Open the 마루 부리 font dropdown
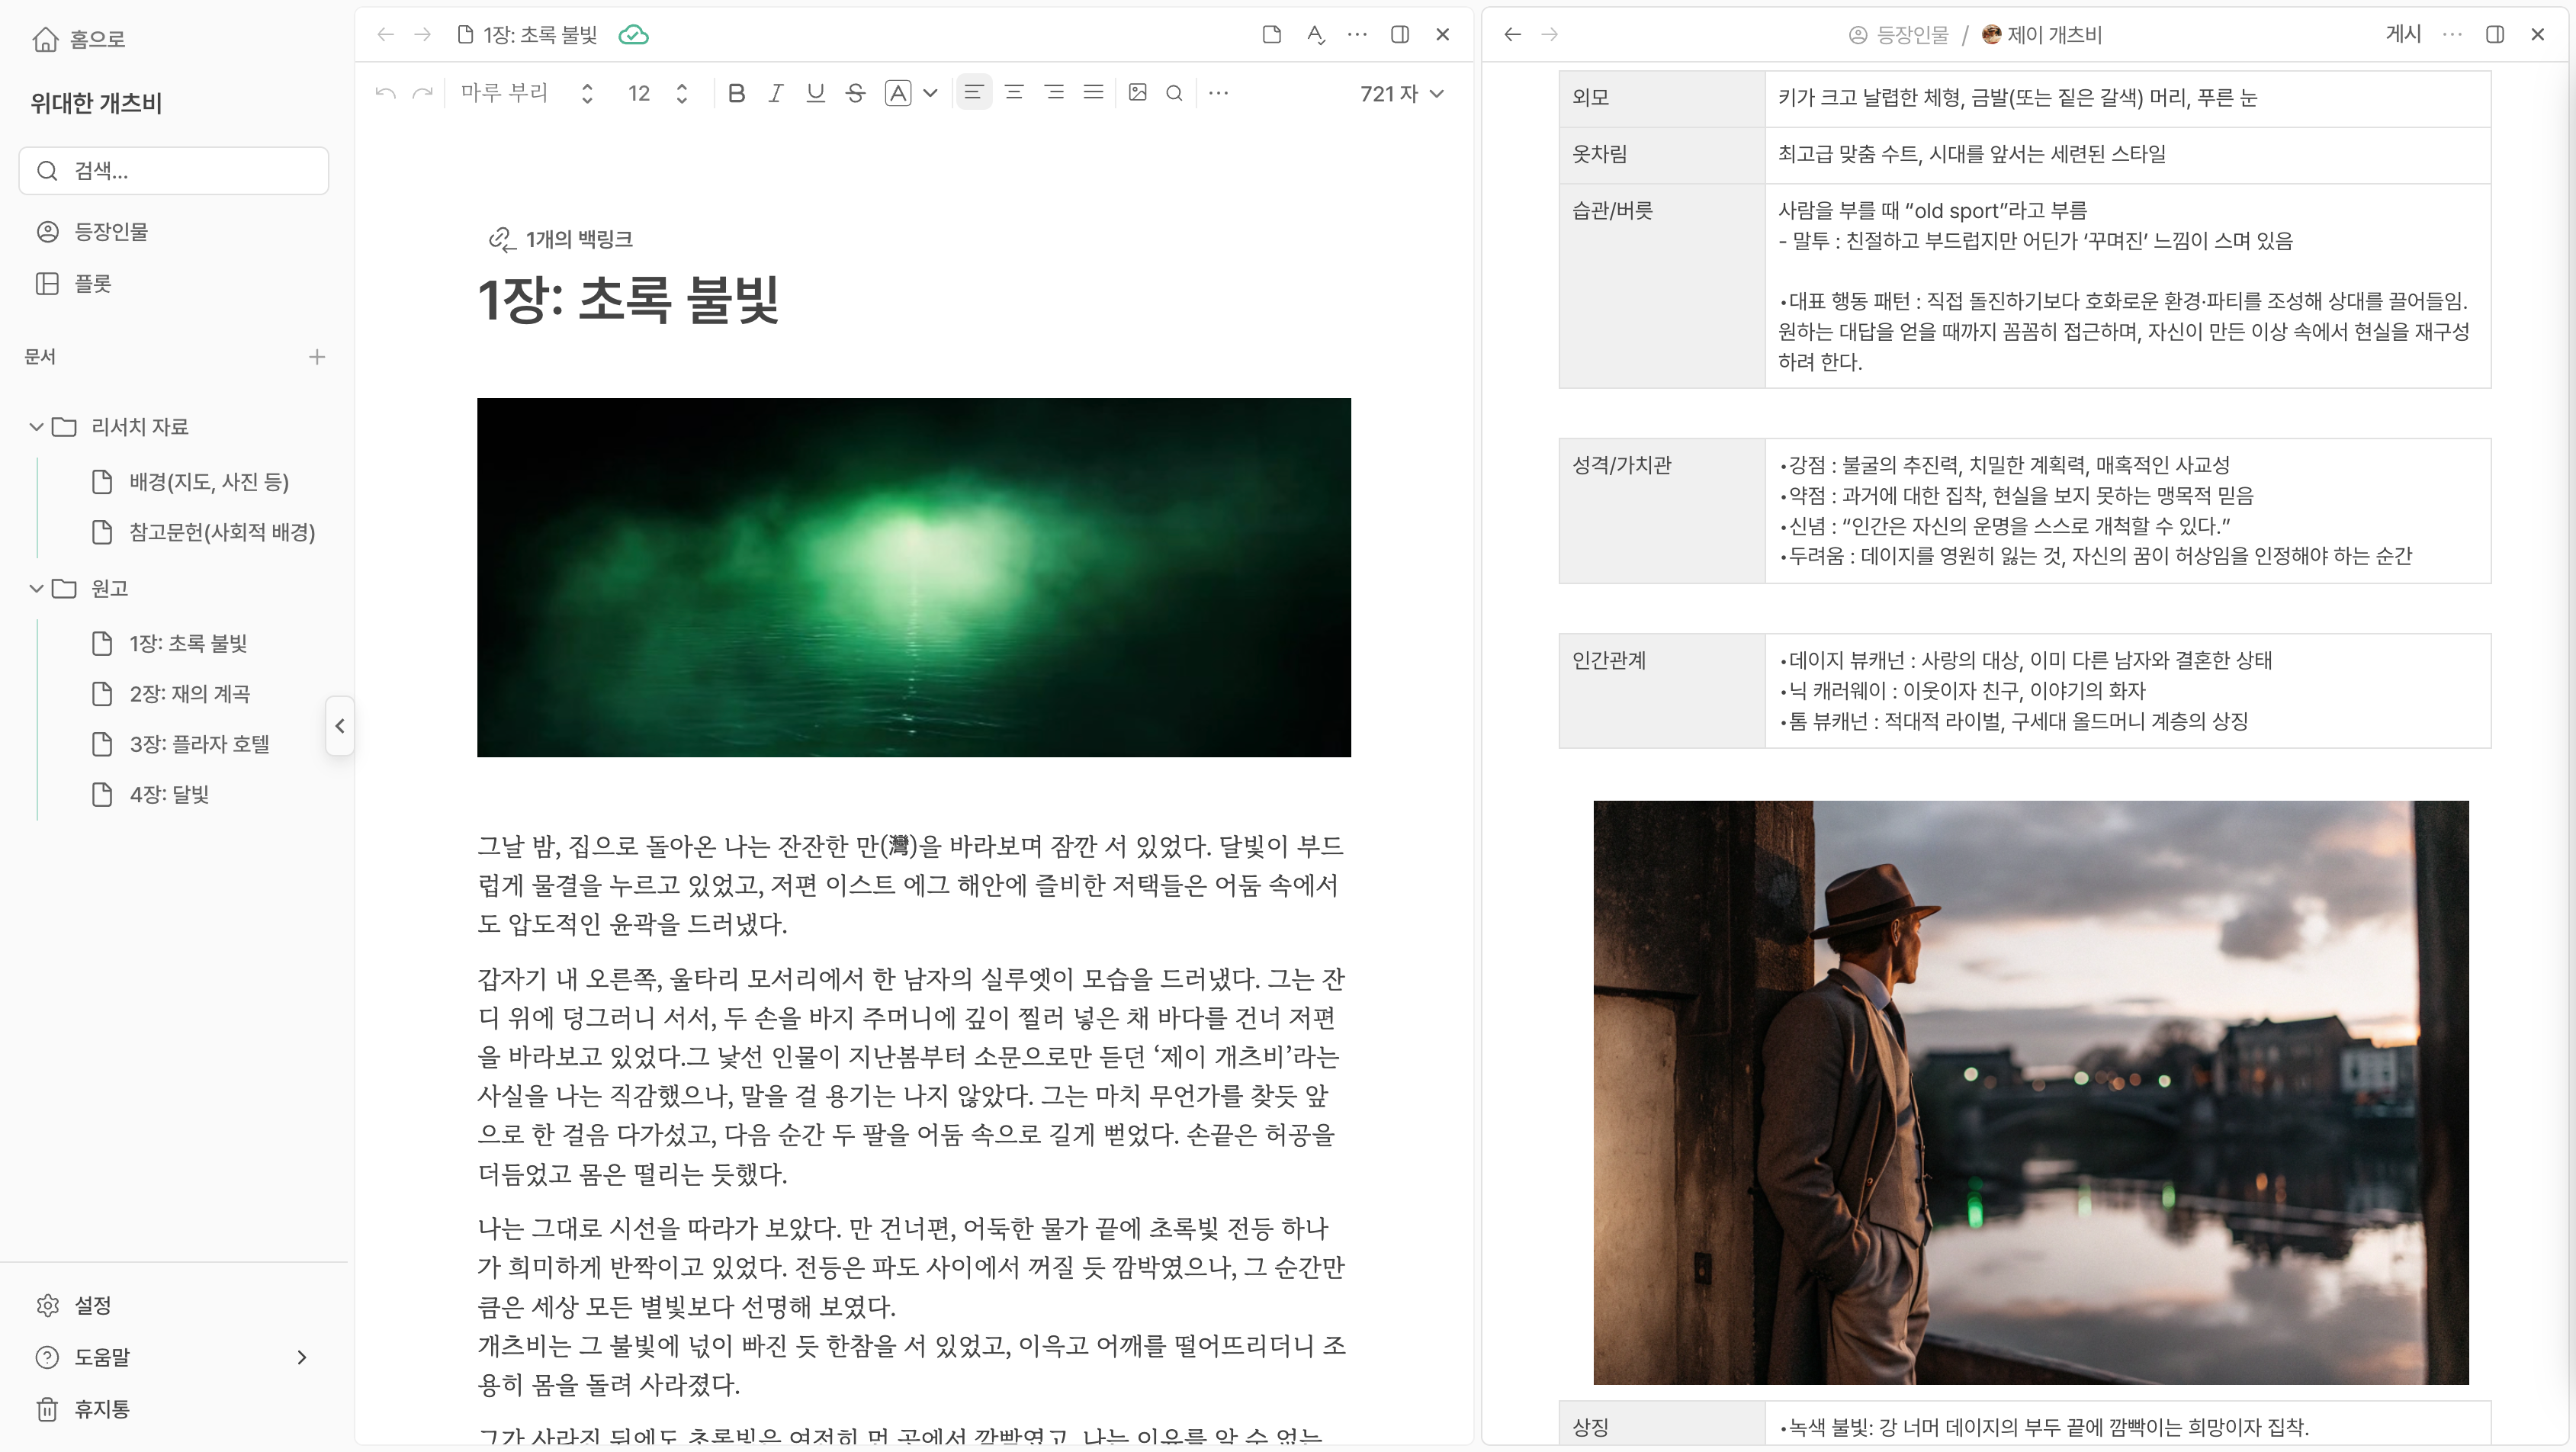 tap(527, 93)
